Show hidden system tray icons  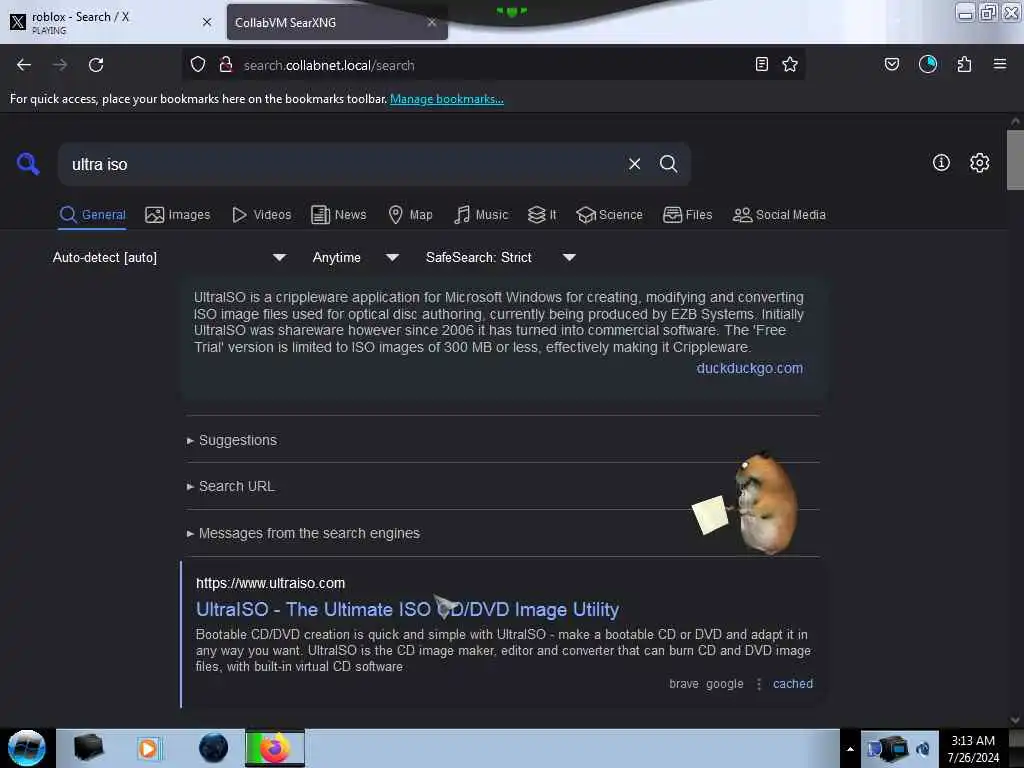pos(850,749)
